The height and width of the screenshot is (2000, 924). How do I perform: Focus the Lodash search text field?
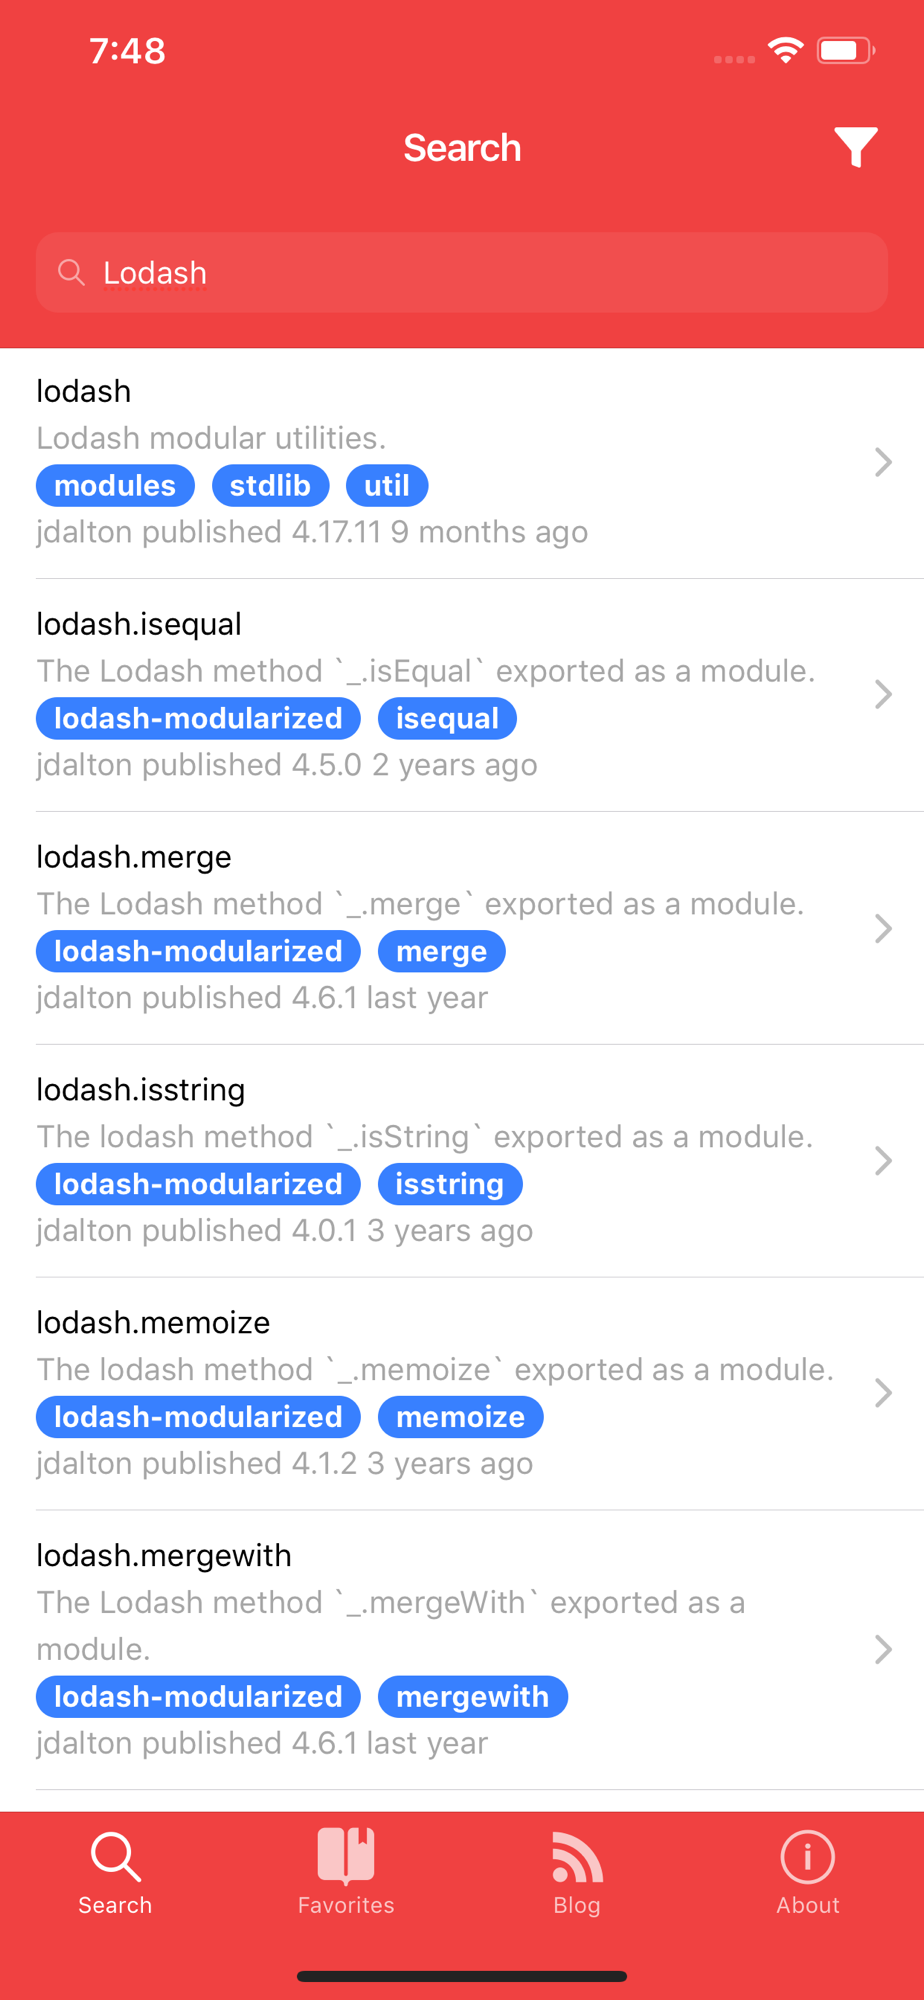480,272
